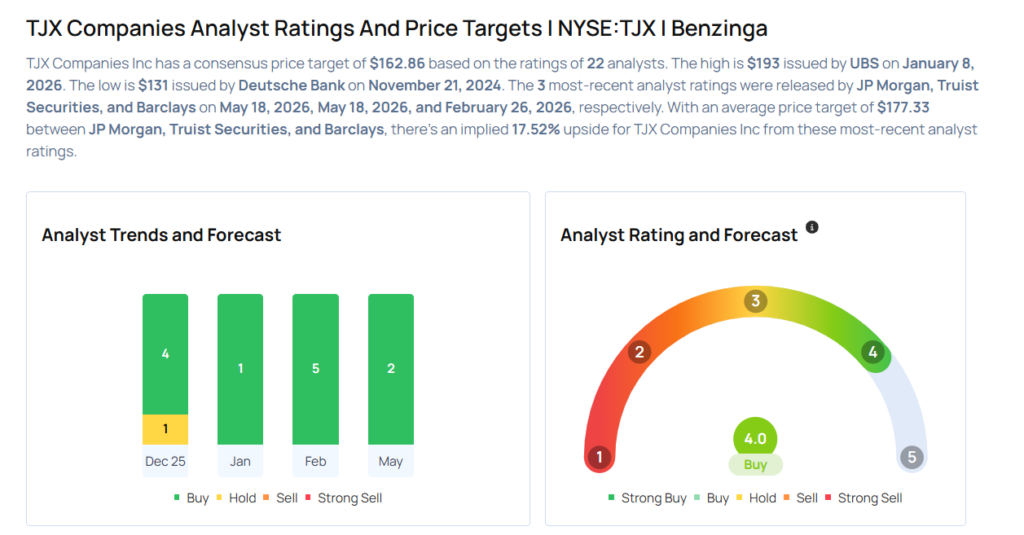This screenshot has width=1024, height=535.
Task: Select the gauge marker numbered 3
Action: click(756, 301)
